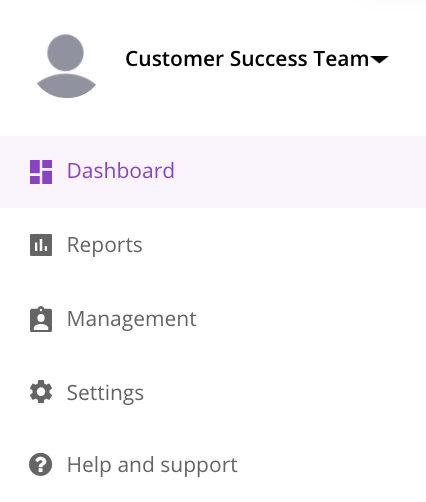The image size is (426, 502).
Task: Click the highlighted Dashboard row background
Action: (x=213, y=172)
